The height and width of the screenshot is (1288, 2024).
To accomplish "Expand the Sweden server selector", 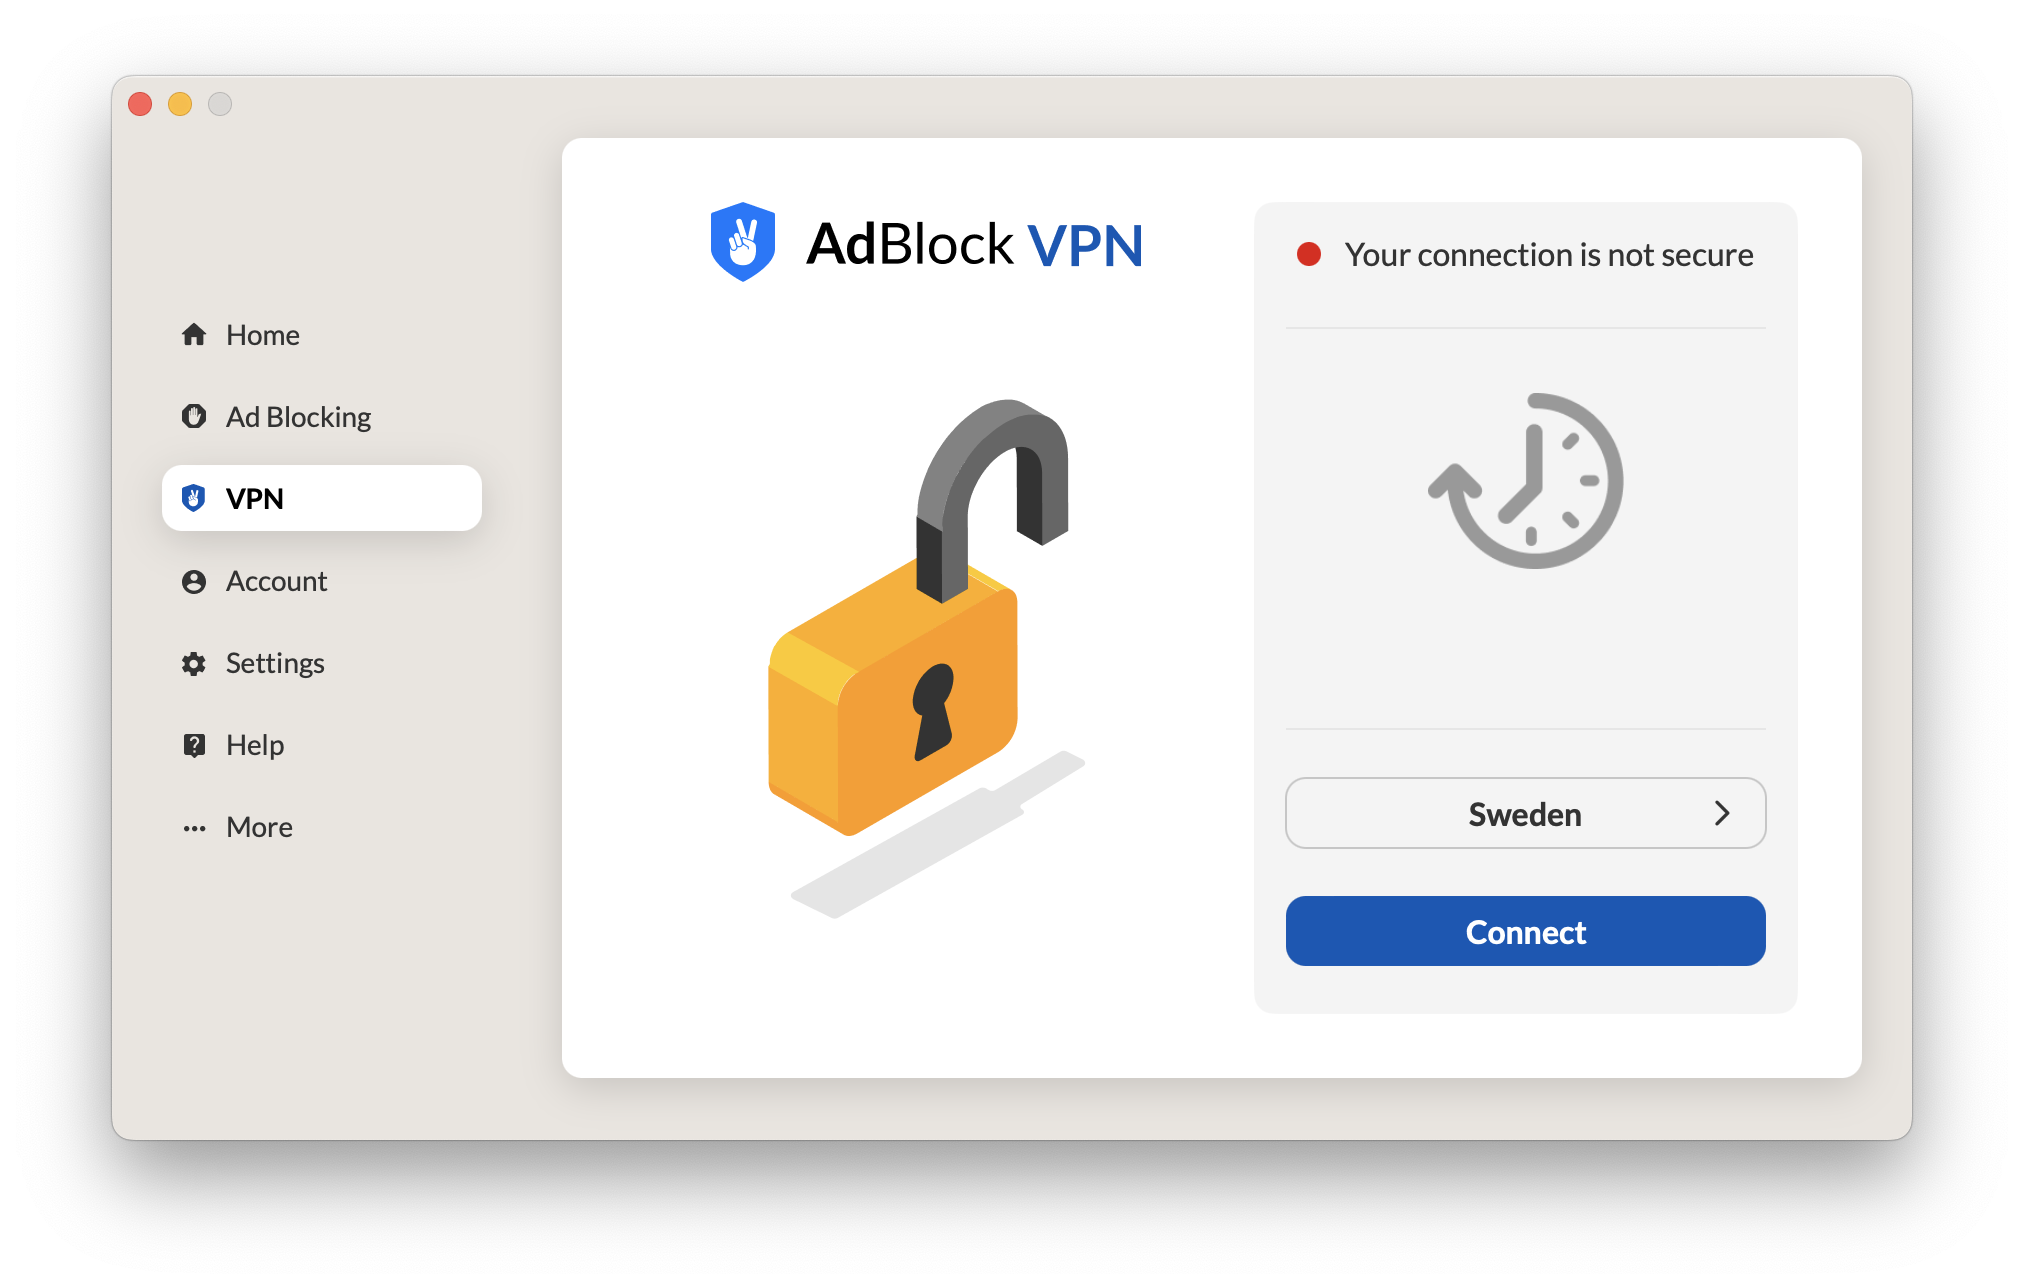I will pos(1524,813).
